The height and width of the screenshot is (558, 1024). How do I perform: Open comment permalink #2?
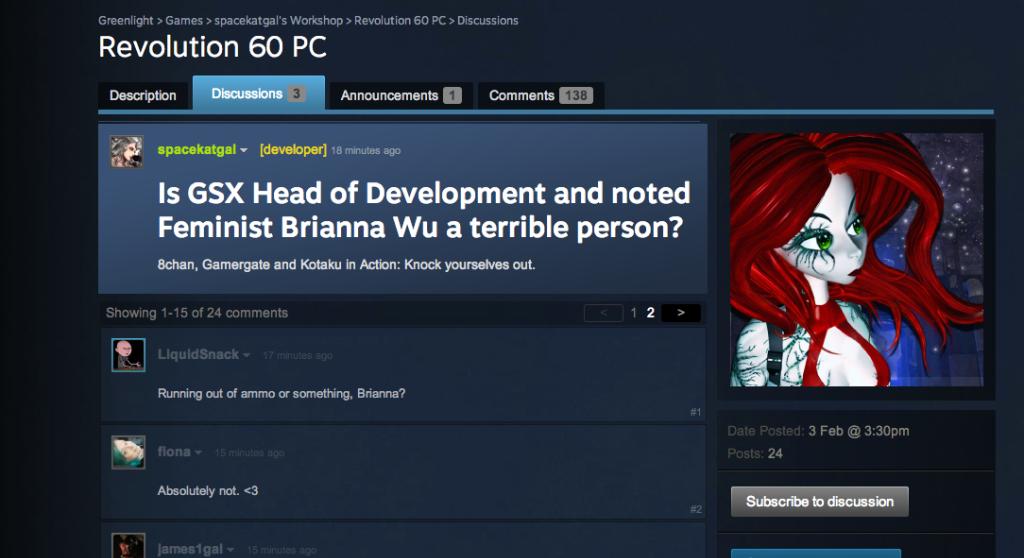pyautogui.click(x=695, y=509)
